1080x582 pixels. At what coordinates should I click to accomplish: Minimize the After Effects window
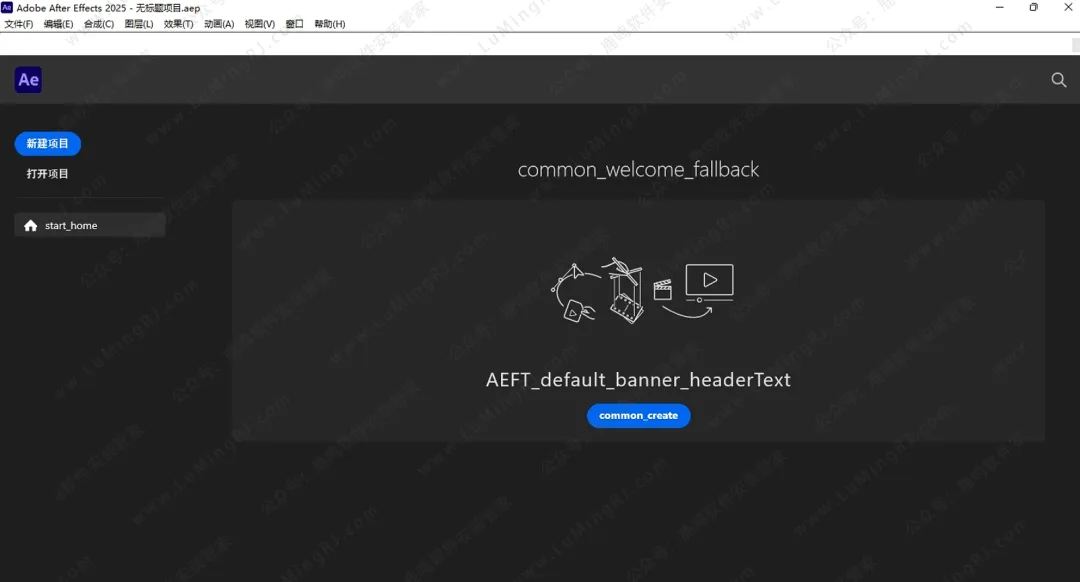point(999,8)
